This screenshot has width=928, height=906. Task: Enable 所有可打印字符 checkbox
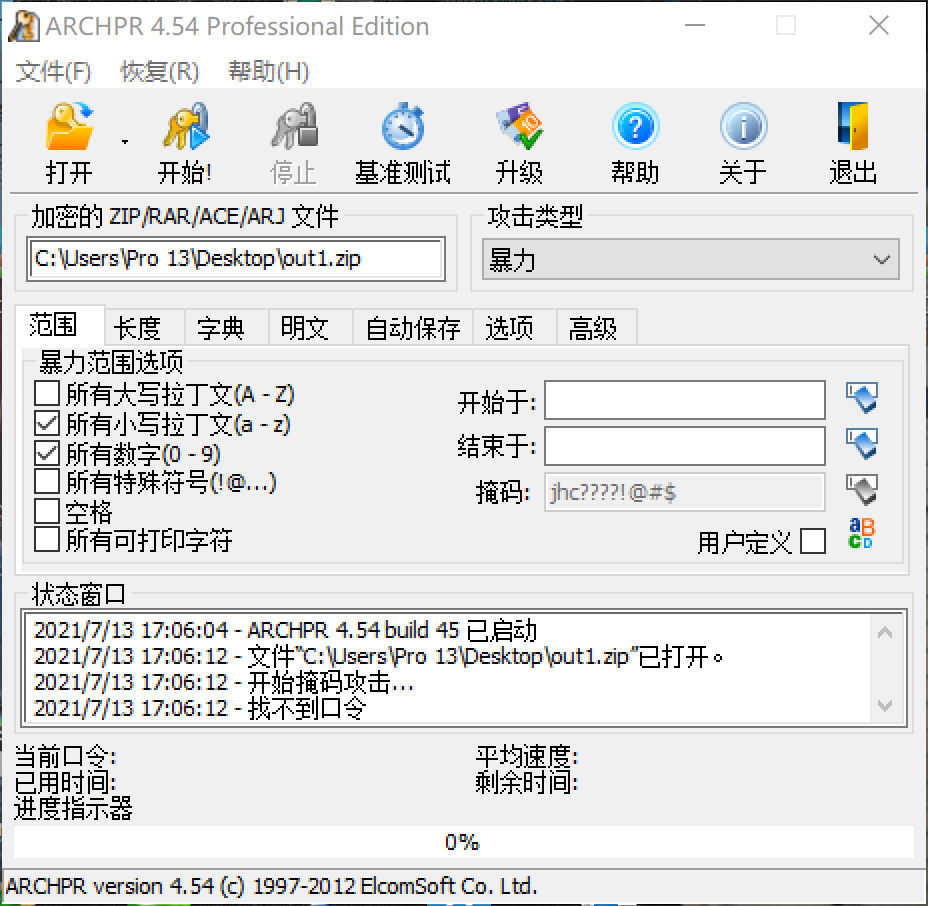click(x=47, y=539)
